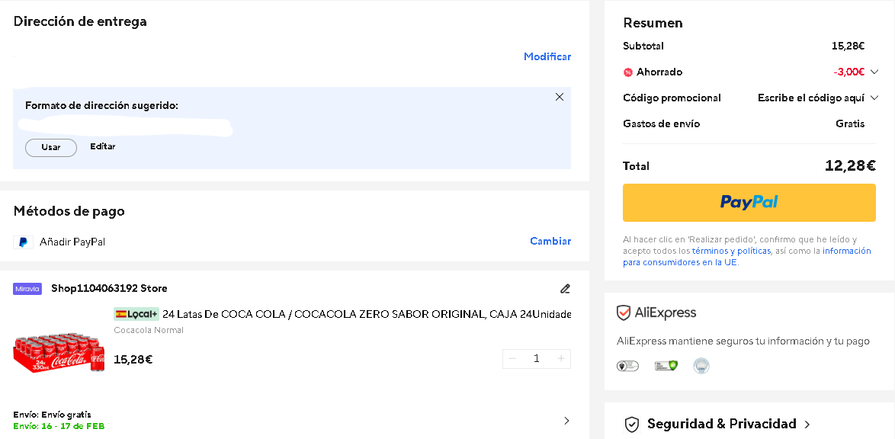Image resolution: width=895 pixels, height=439 pixels.
Task: Click the first security certification badge
Action: point(628,366)
